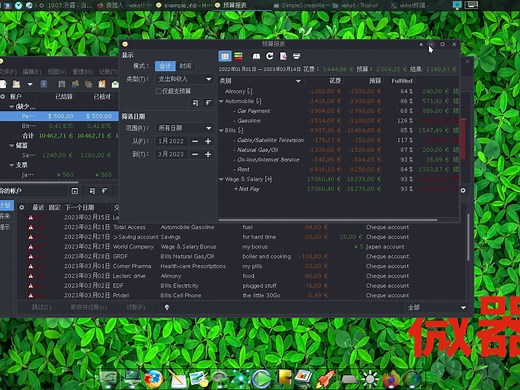The image size is (520, 390).
Task: Sort by the 花费 column header
Action: click(x=335, y=81)
